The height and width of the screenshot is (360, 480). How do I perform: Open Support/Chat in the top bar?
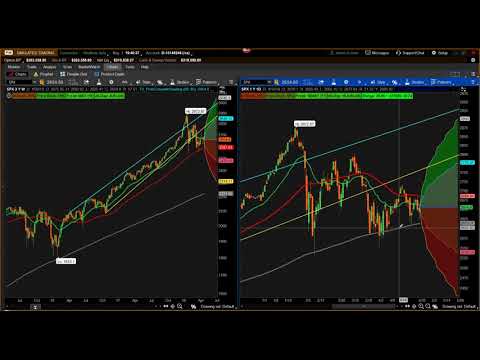(410, 53)
